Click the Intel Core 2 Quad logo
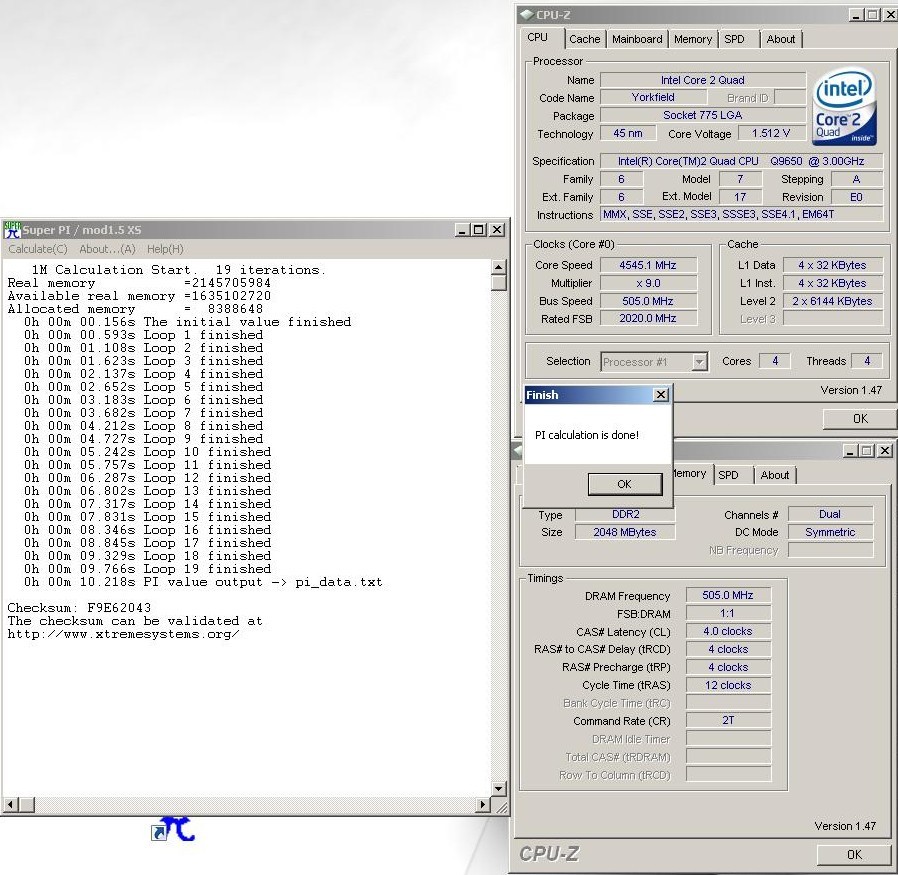Screen dimensions: 898x875 tap(844, 107)
